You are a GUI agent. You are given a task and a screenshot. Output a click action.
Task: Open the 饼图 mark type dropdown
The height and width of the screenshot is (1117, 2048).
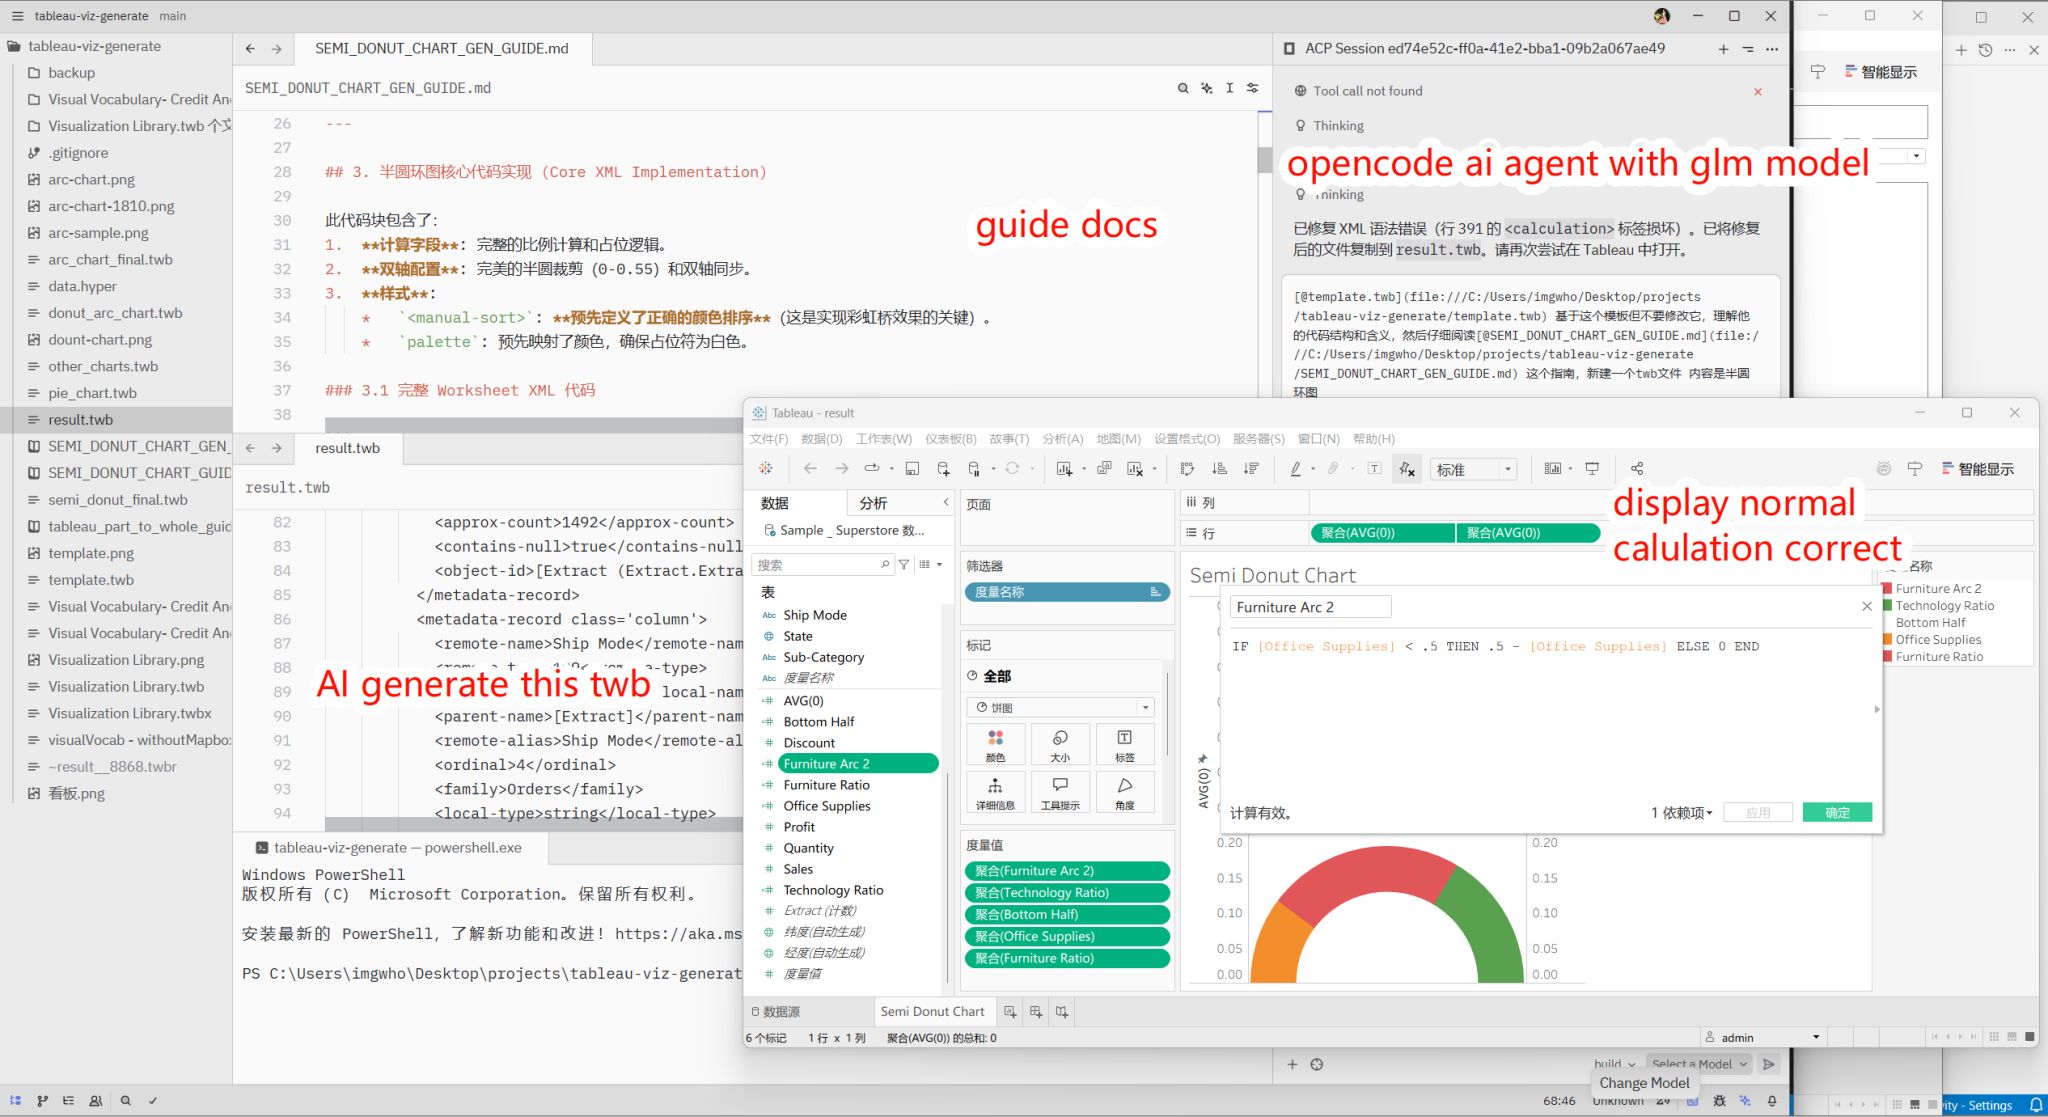(1060, 707)
